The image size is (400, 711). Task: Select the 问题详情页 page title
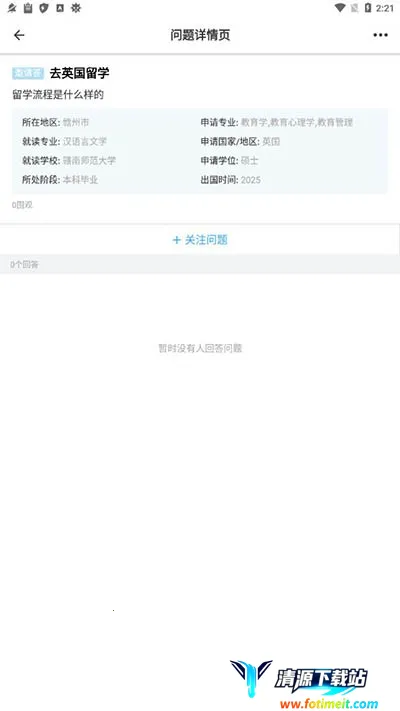[x=200, y=35]
